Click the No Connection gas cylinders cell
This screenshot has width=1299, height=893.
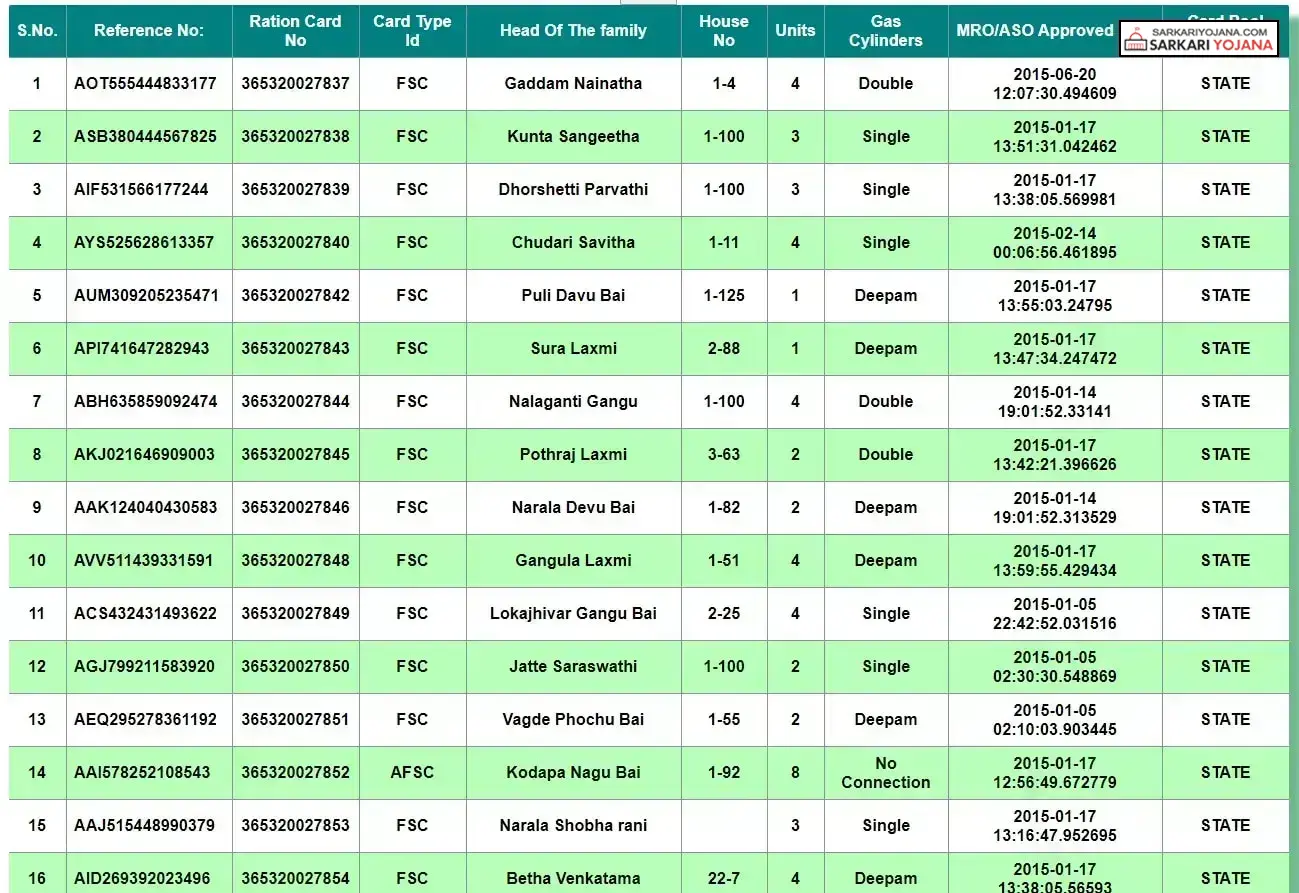pyautogui.click(x=886, y=773)
